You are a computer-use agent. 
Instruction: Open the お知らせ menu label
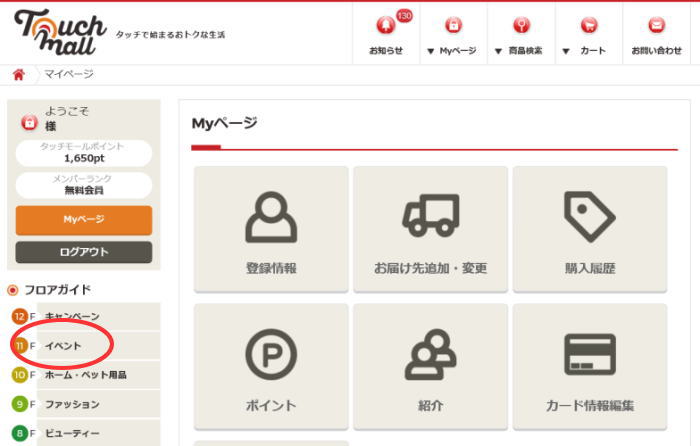point(386,50)
